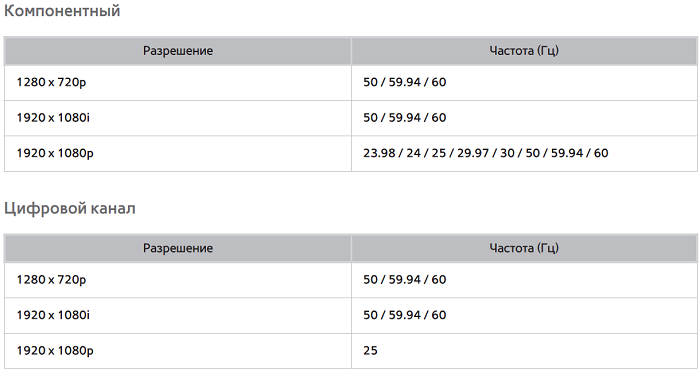
Task: Select the 23.98 / 24 / 25 frequency cell
Action: tap(524, 154)
